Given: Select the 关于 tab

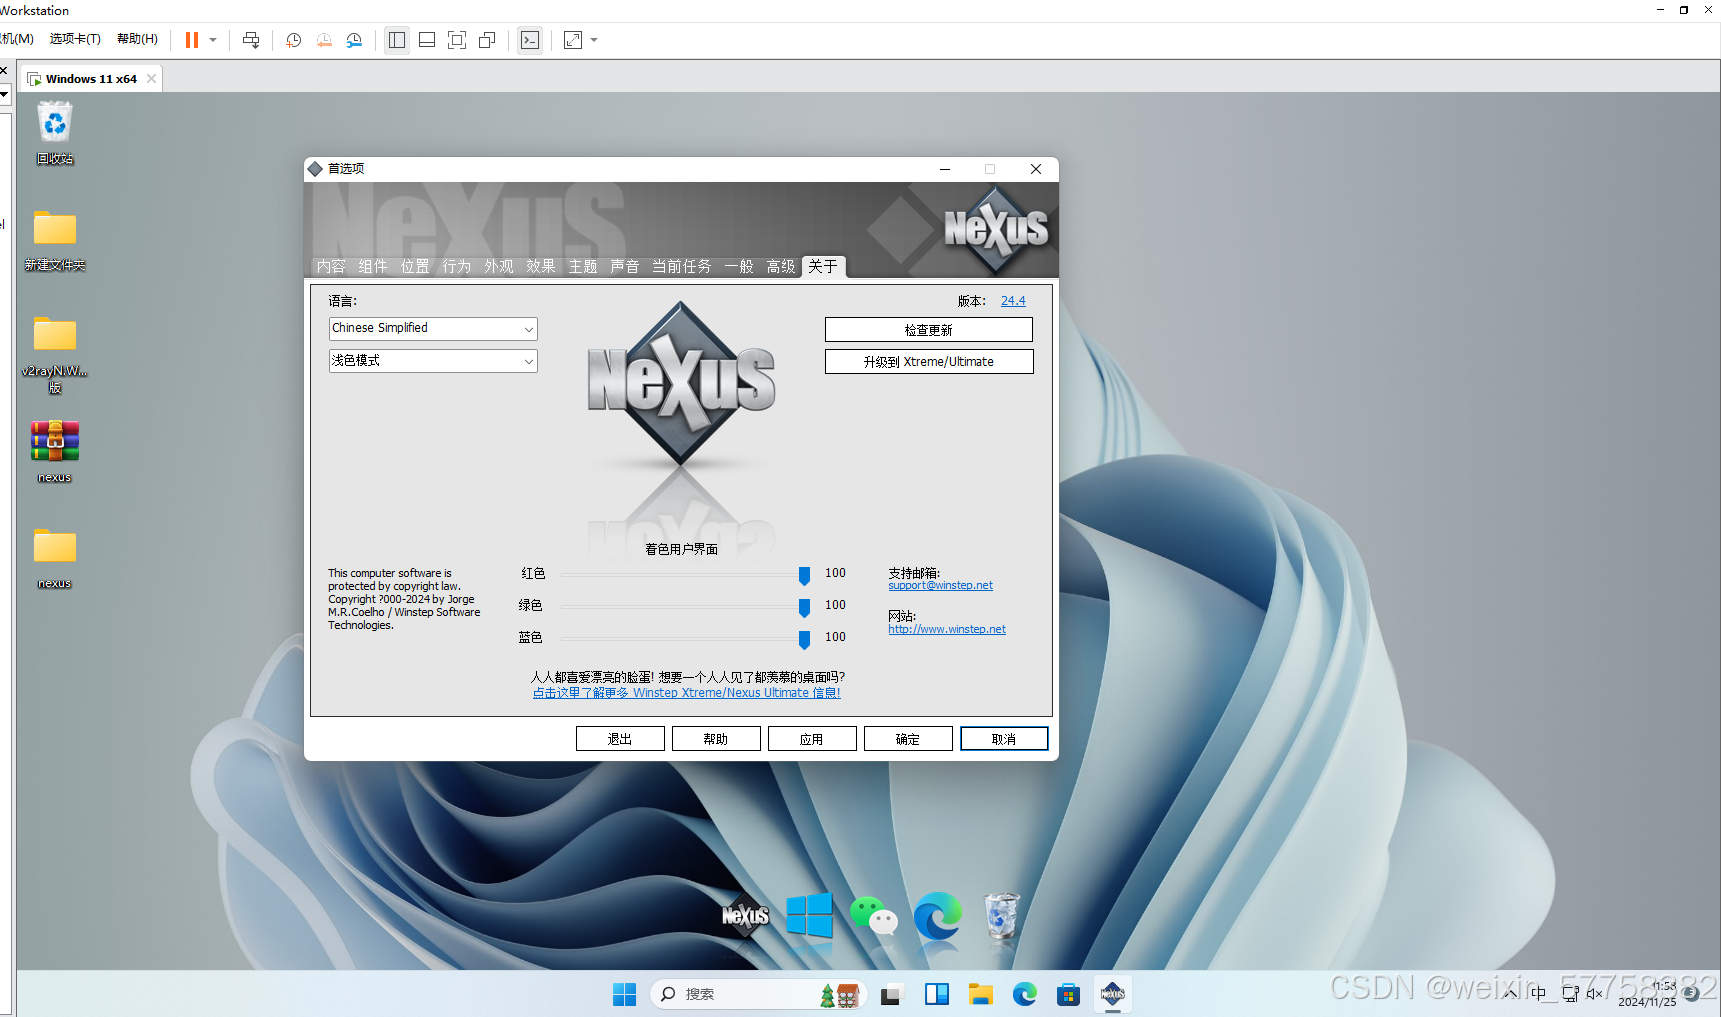Looking at the screenshot, I should (x=823, y=266).
